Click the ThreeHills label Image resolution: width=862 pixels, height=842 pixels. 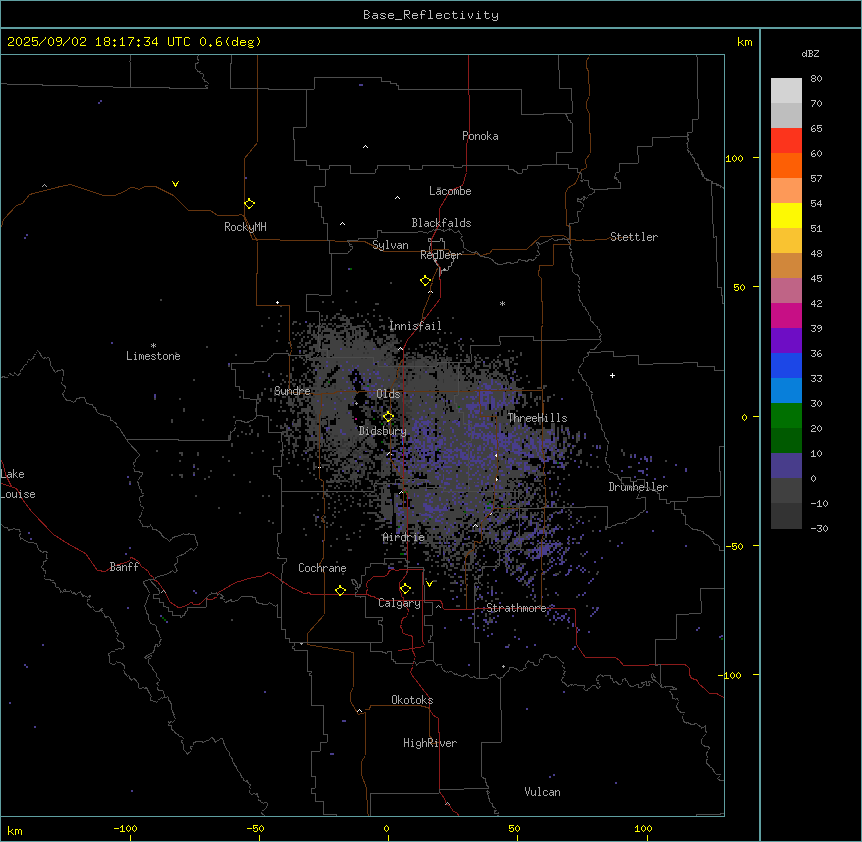[537, 418]
